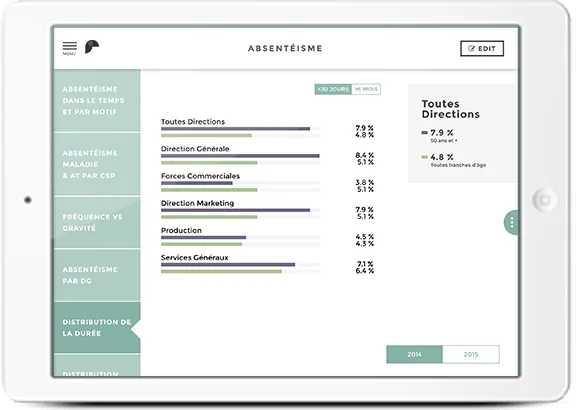Screen dimensions: 578x410
Task: Toggle the >6 mois filter
Action: point(366,89)
